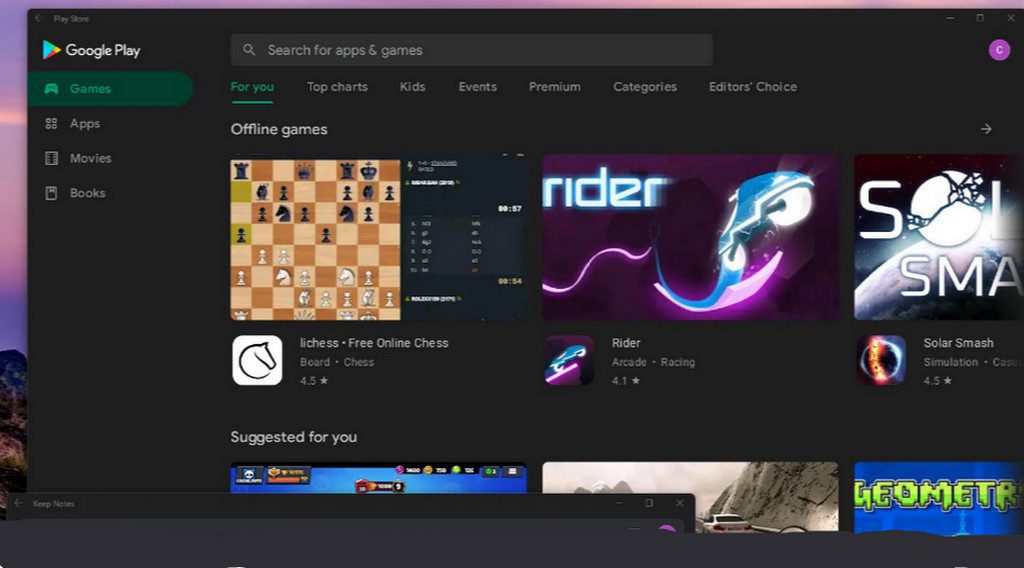Click the search magnifier icon

tap(249, 50)
